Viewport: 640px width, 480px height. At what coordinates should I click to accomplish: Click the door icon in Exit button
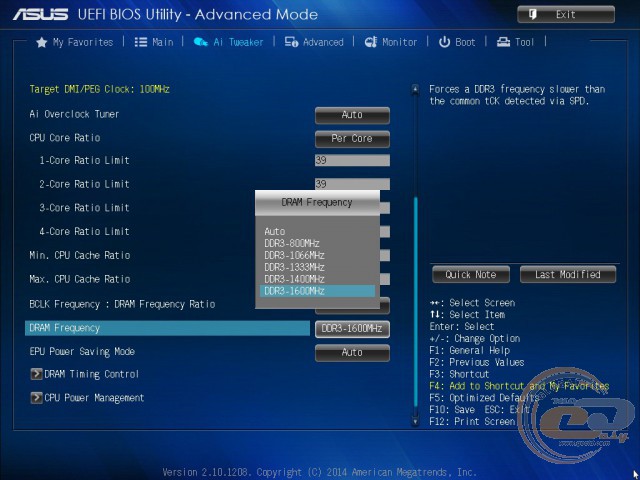(x=533, y=15)
